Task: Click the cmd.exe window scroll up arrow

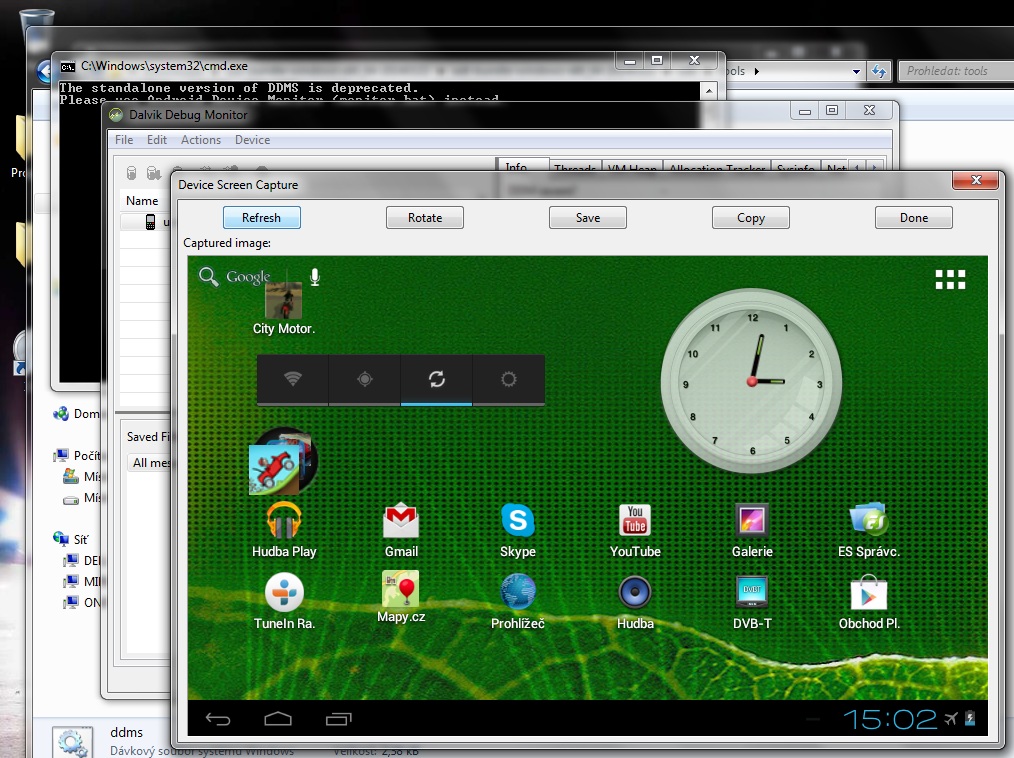Action: point(709,91)
